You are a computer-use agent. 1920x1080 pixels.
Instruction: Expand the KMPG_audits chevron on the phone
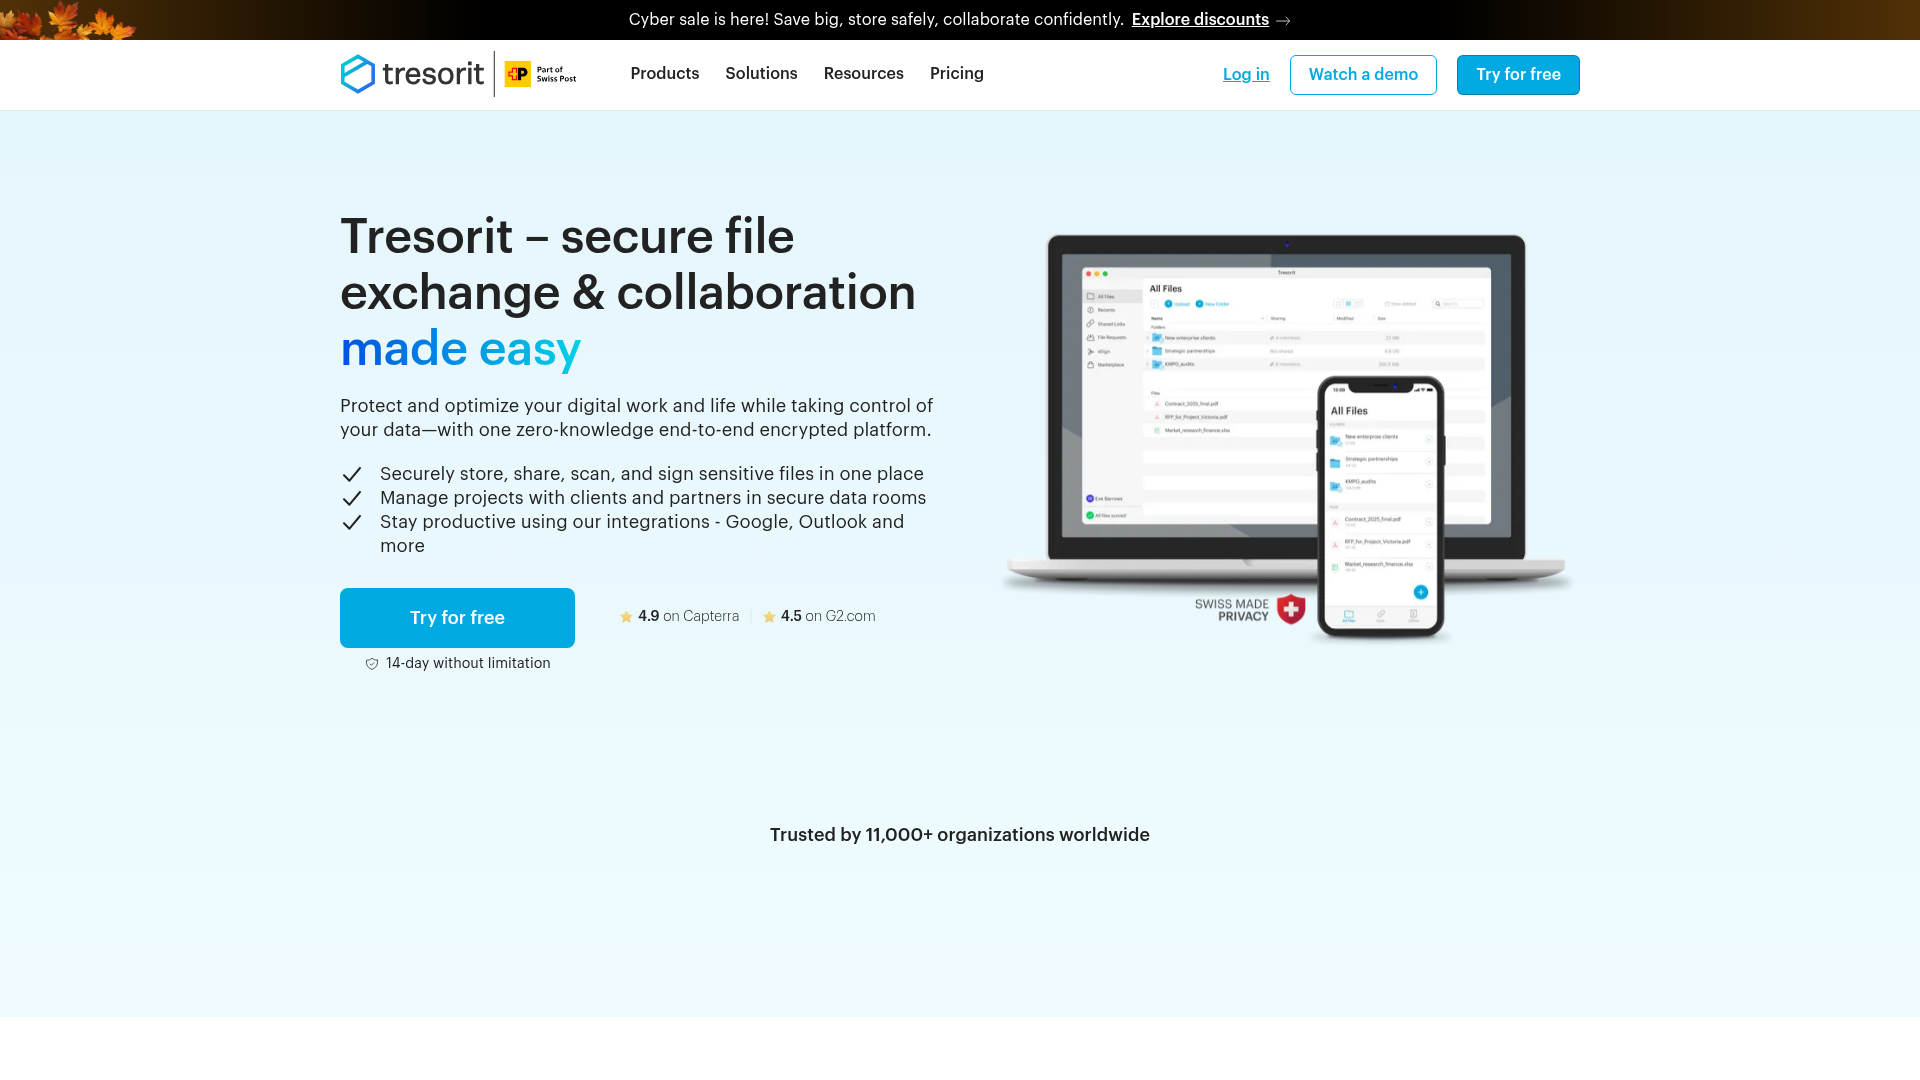[x=1430, y=484]
